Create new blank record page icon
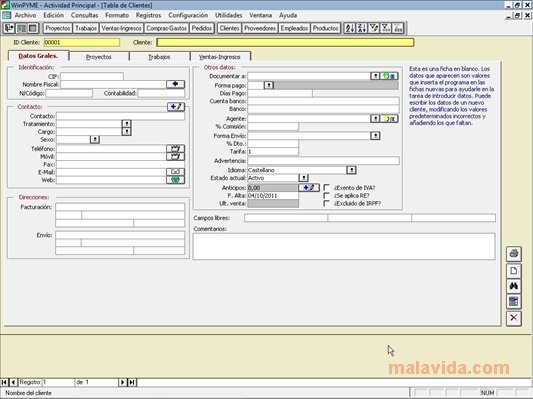Image resolution: width=533 pixels, height=399 pixels. click(x=514, y=271)
